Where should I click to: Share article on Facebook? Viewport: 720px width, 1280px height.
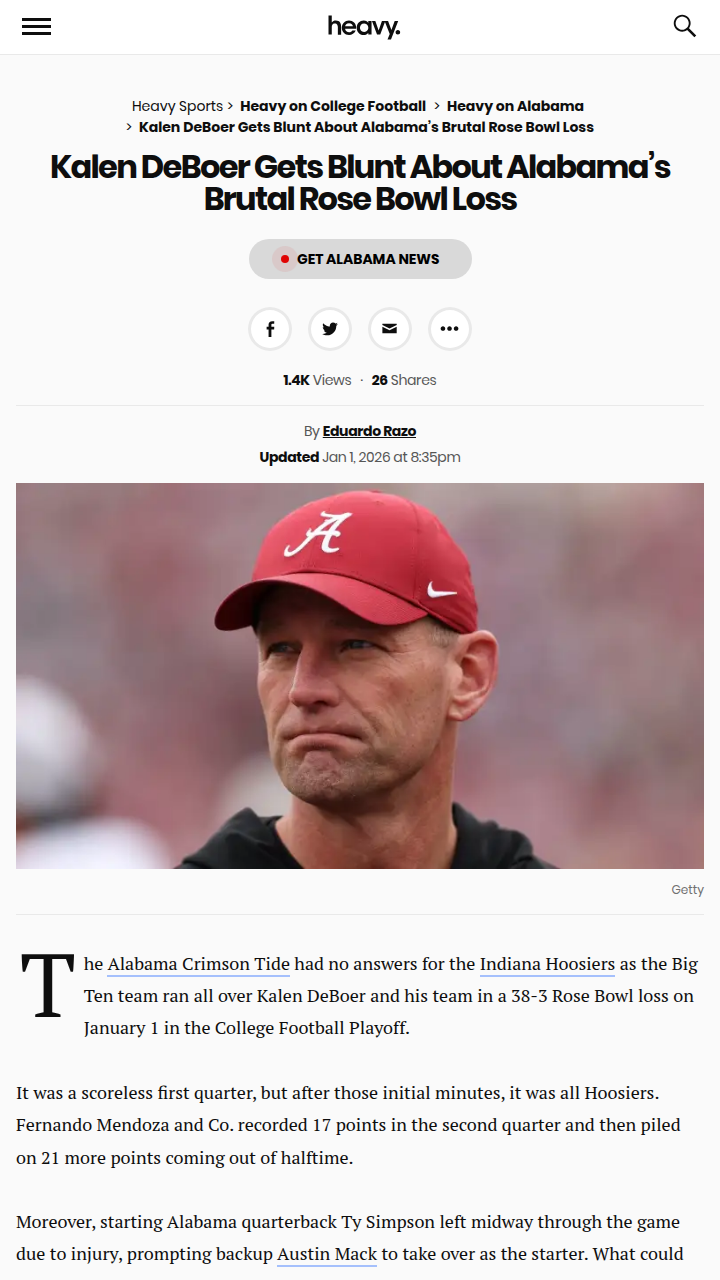(270, 329)
